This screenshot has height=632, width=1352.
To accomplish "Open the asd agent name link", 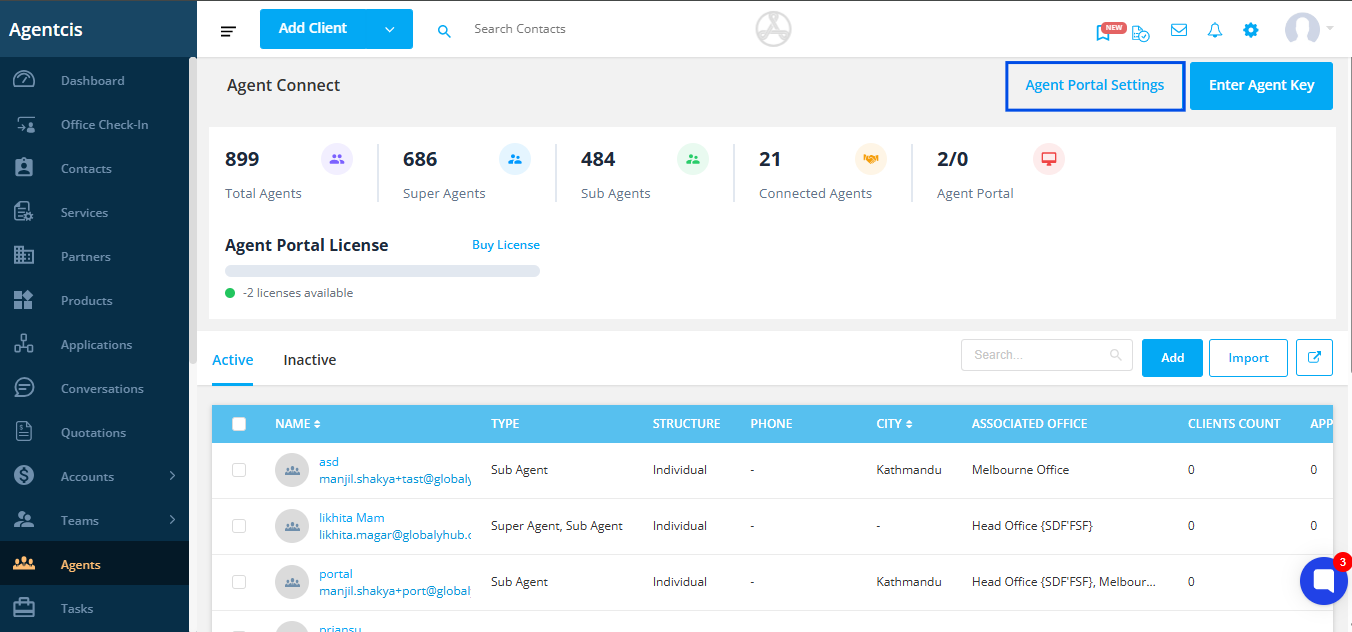I will (329, 462).
